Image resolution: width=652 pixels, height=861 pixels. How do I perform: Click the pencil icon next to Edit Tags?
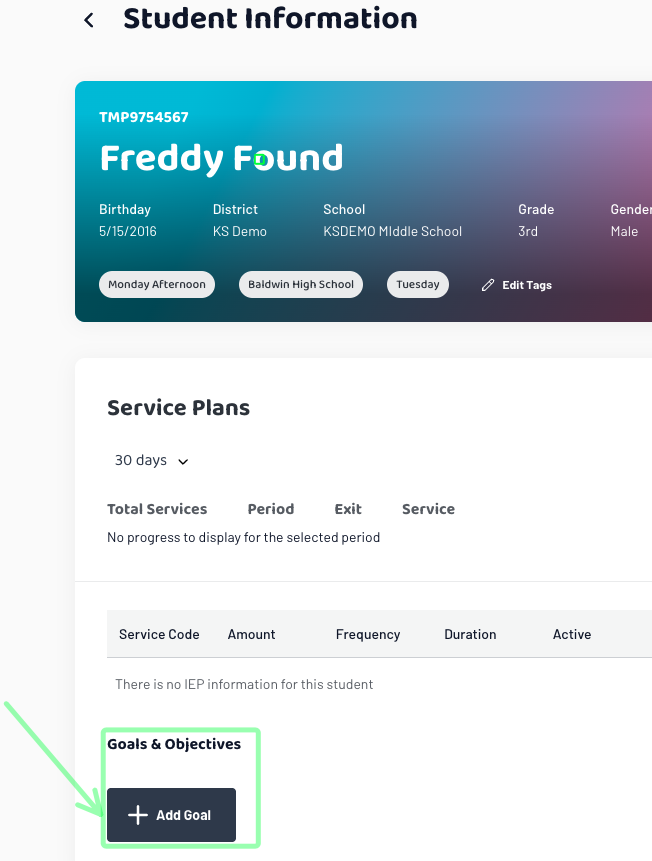488,285
